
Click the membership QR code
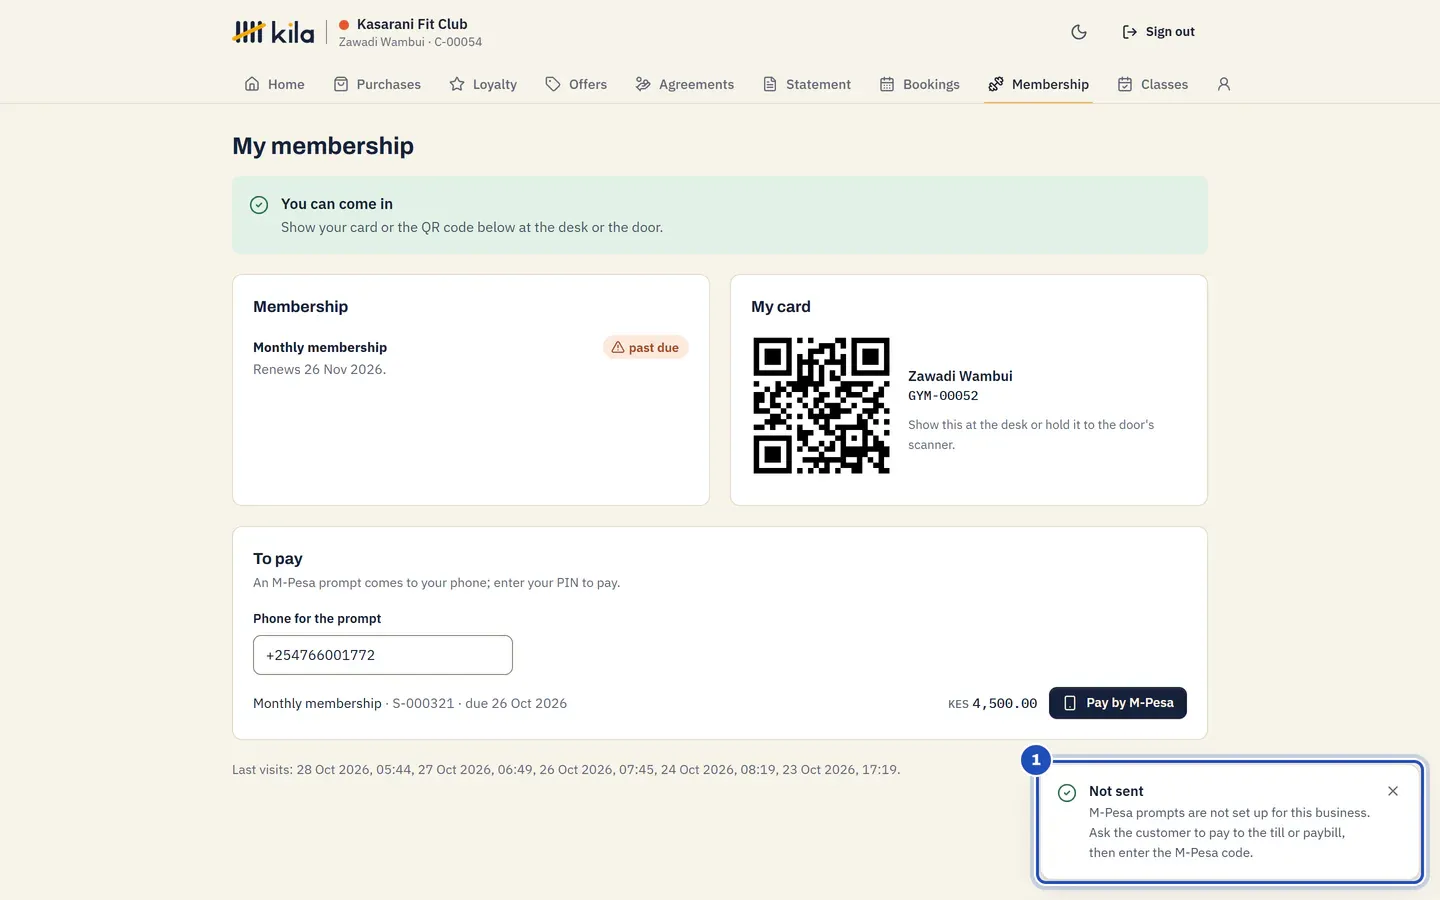point(821,405)
